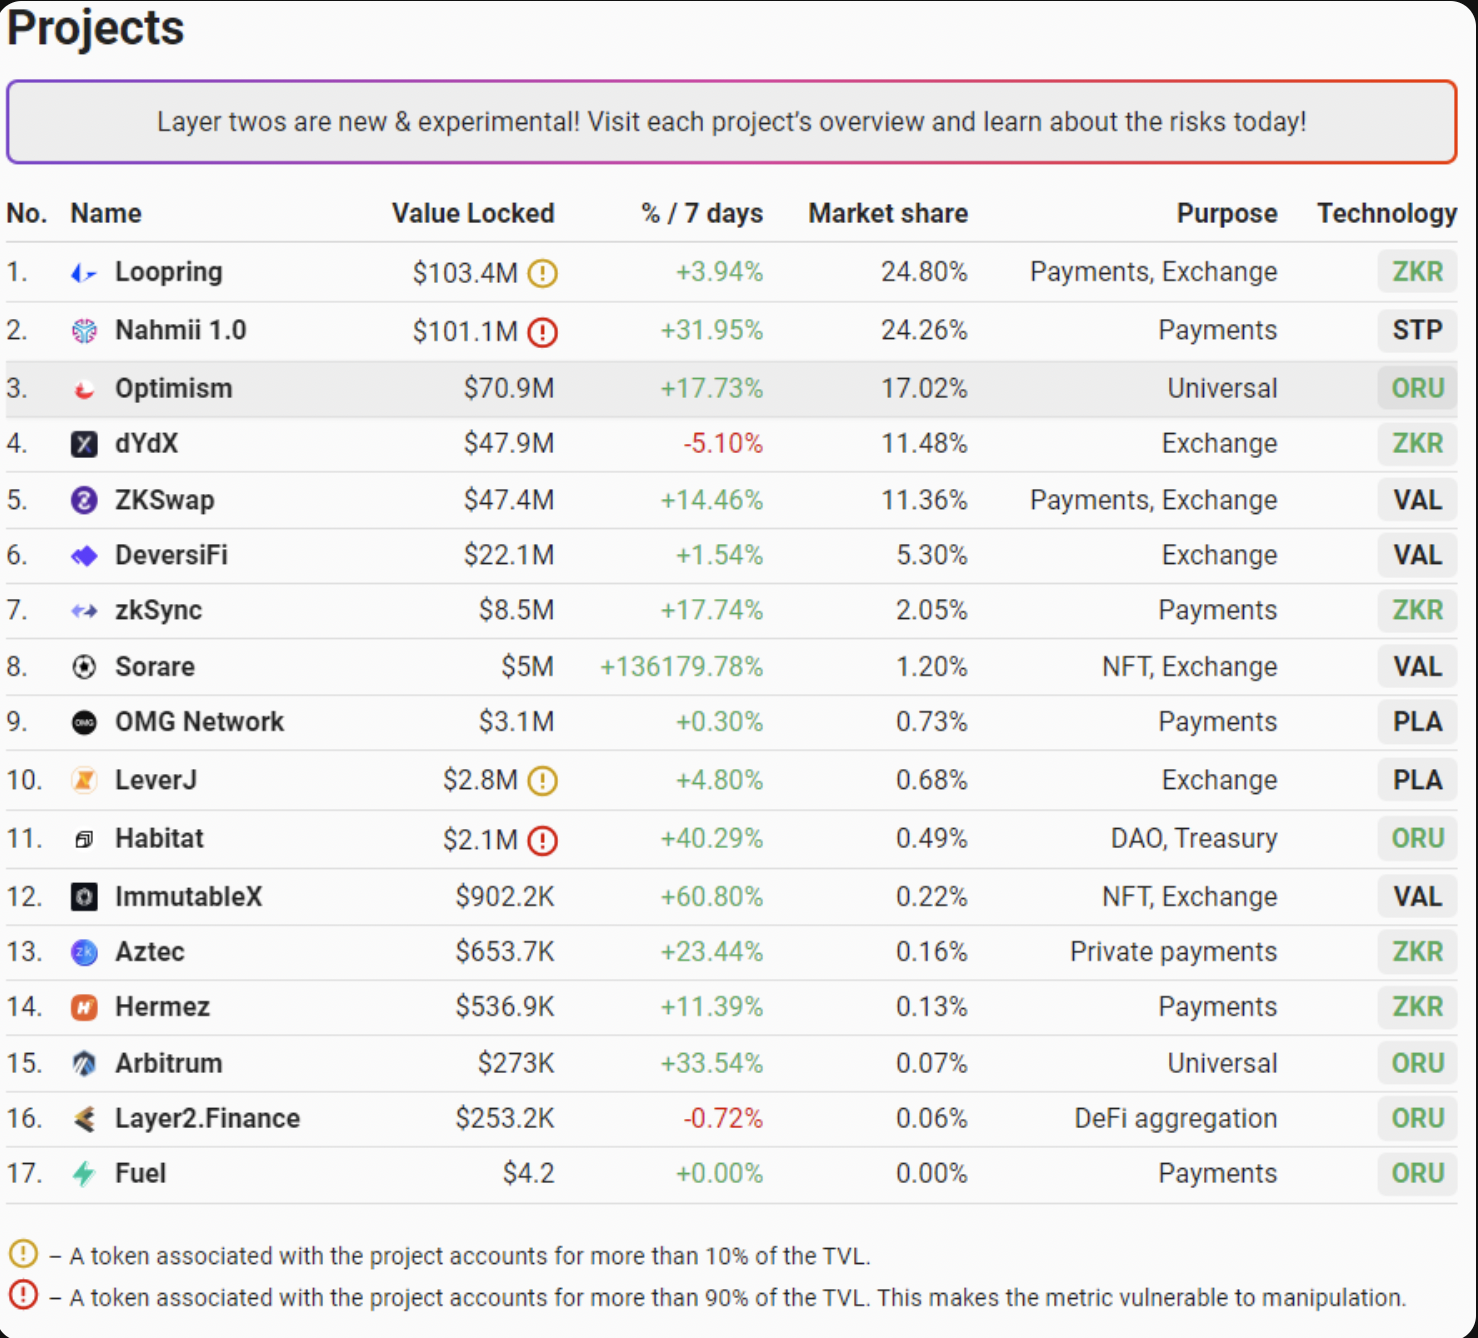Click the +136179.78% change for Sorare
The height and width of the screenshot is (1338, 1478).
click(681, 666)
